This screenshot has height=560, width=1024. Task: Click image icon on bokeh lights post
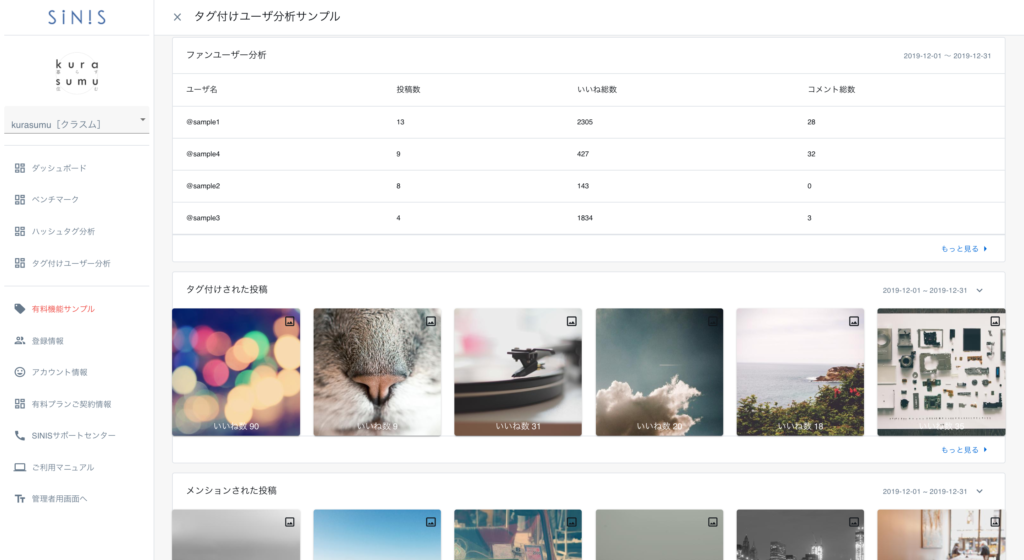pyautogui.click(x=289, y=321)
